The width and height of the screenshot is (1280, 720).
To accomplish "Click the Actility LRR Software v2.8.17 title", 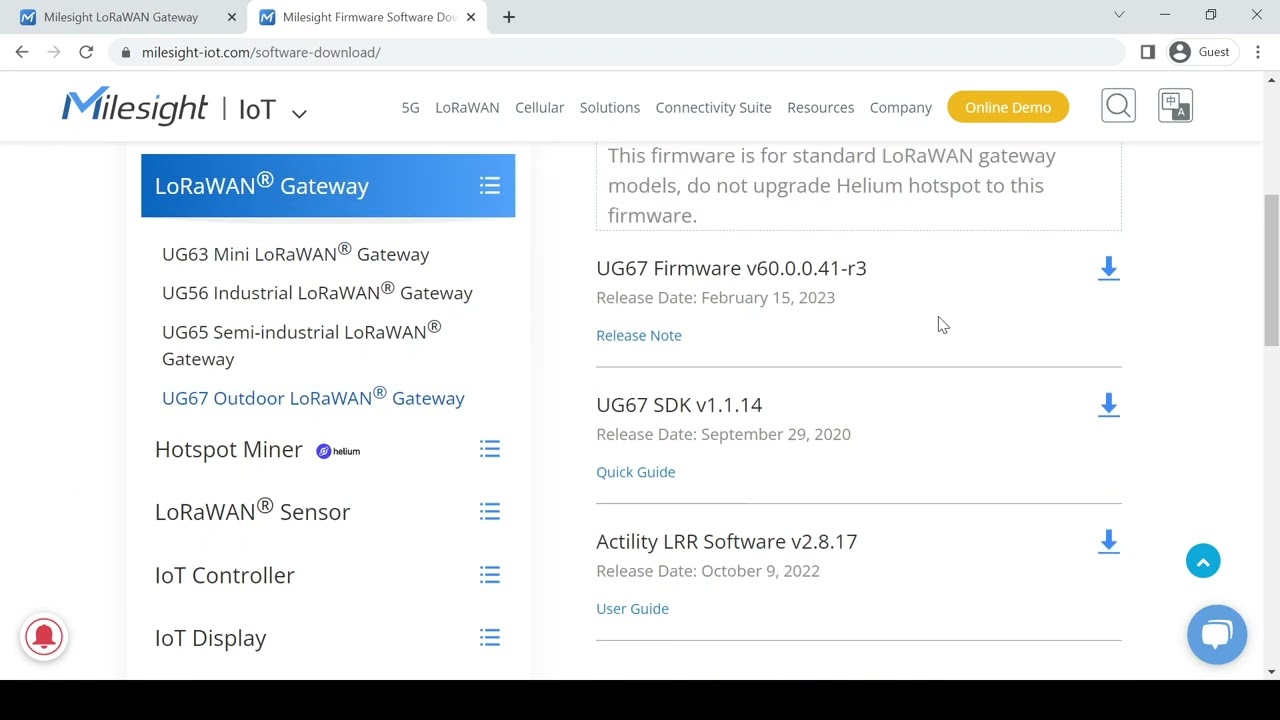I will pos(726,541).
